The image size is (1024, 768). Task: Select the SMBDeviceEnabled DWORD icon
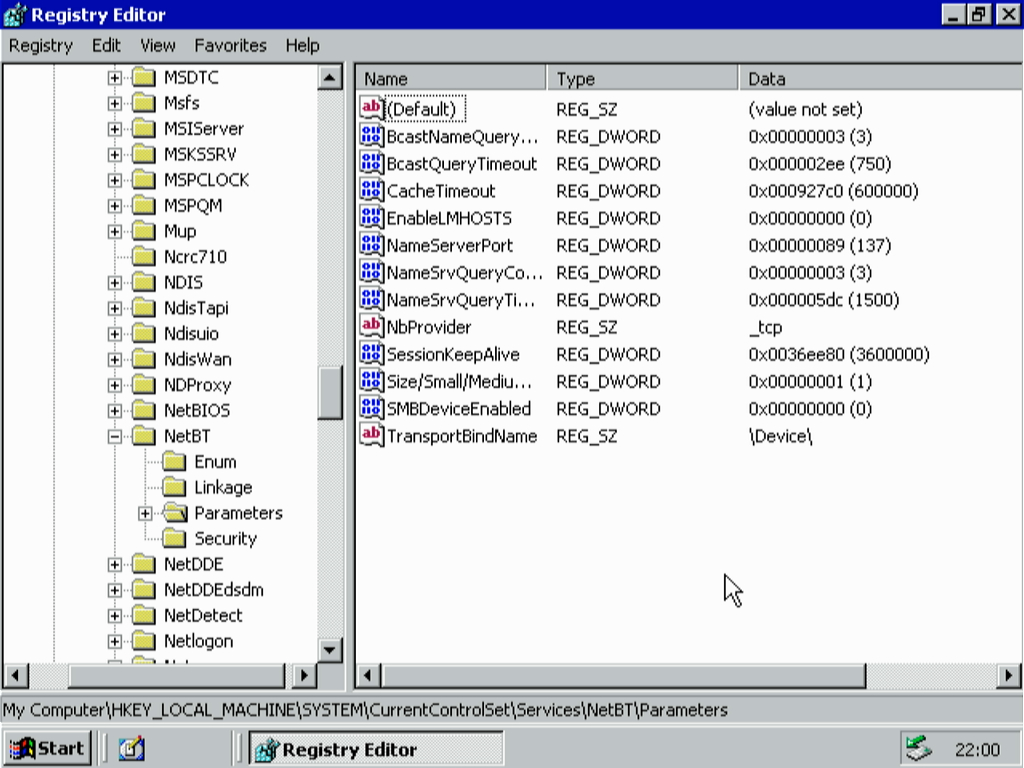(371, 408)
